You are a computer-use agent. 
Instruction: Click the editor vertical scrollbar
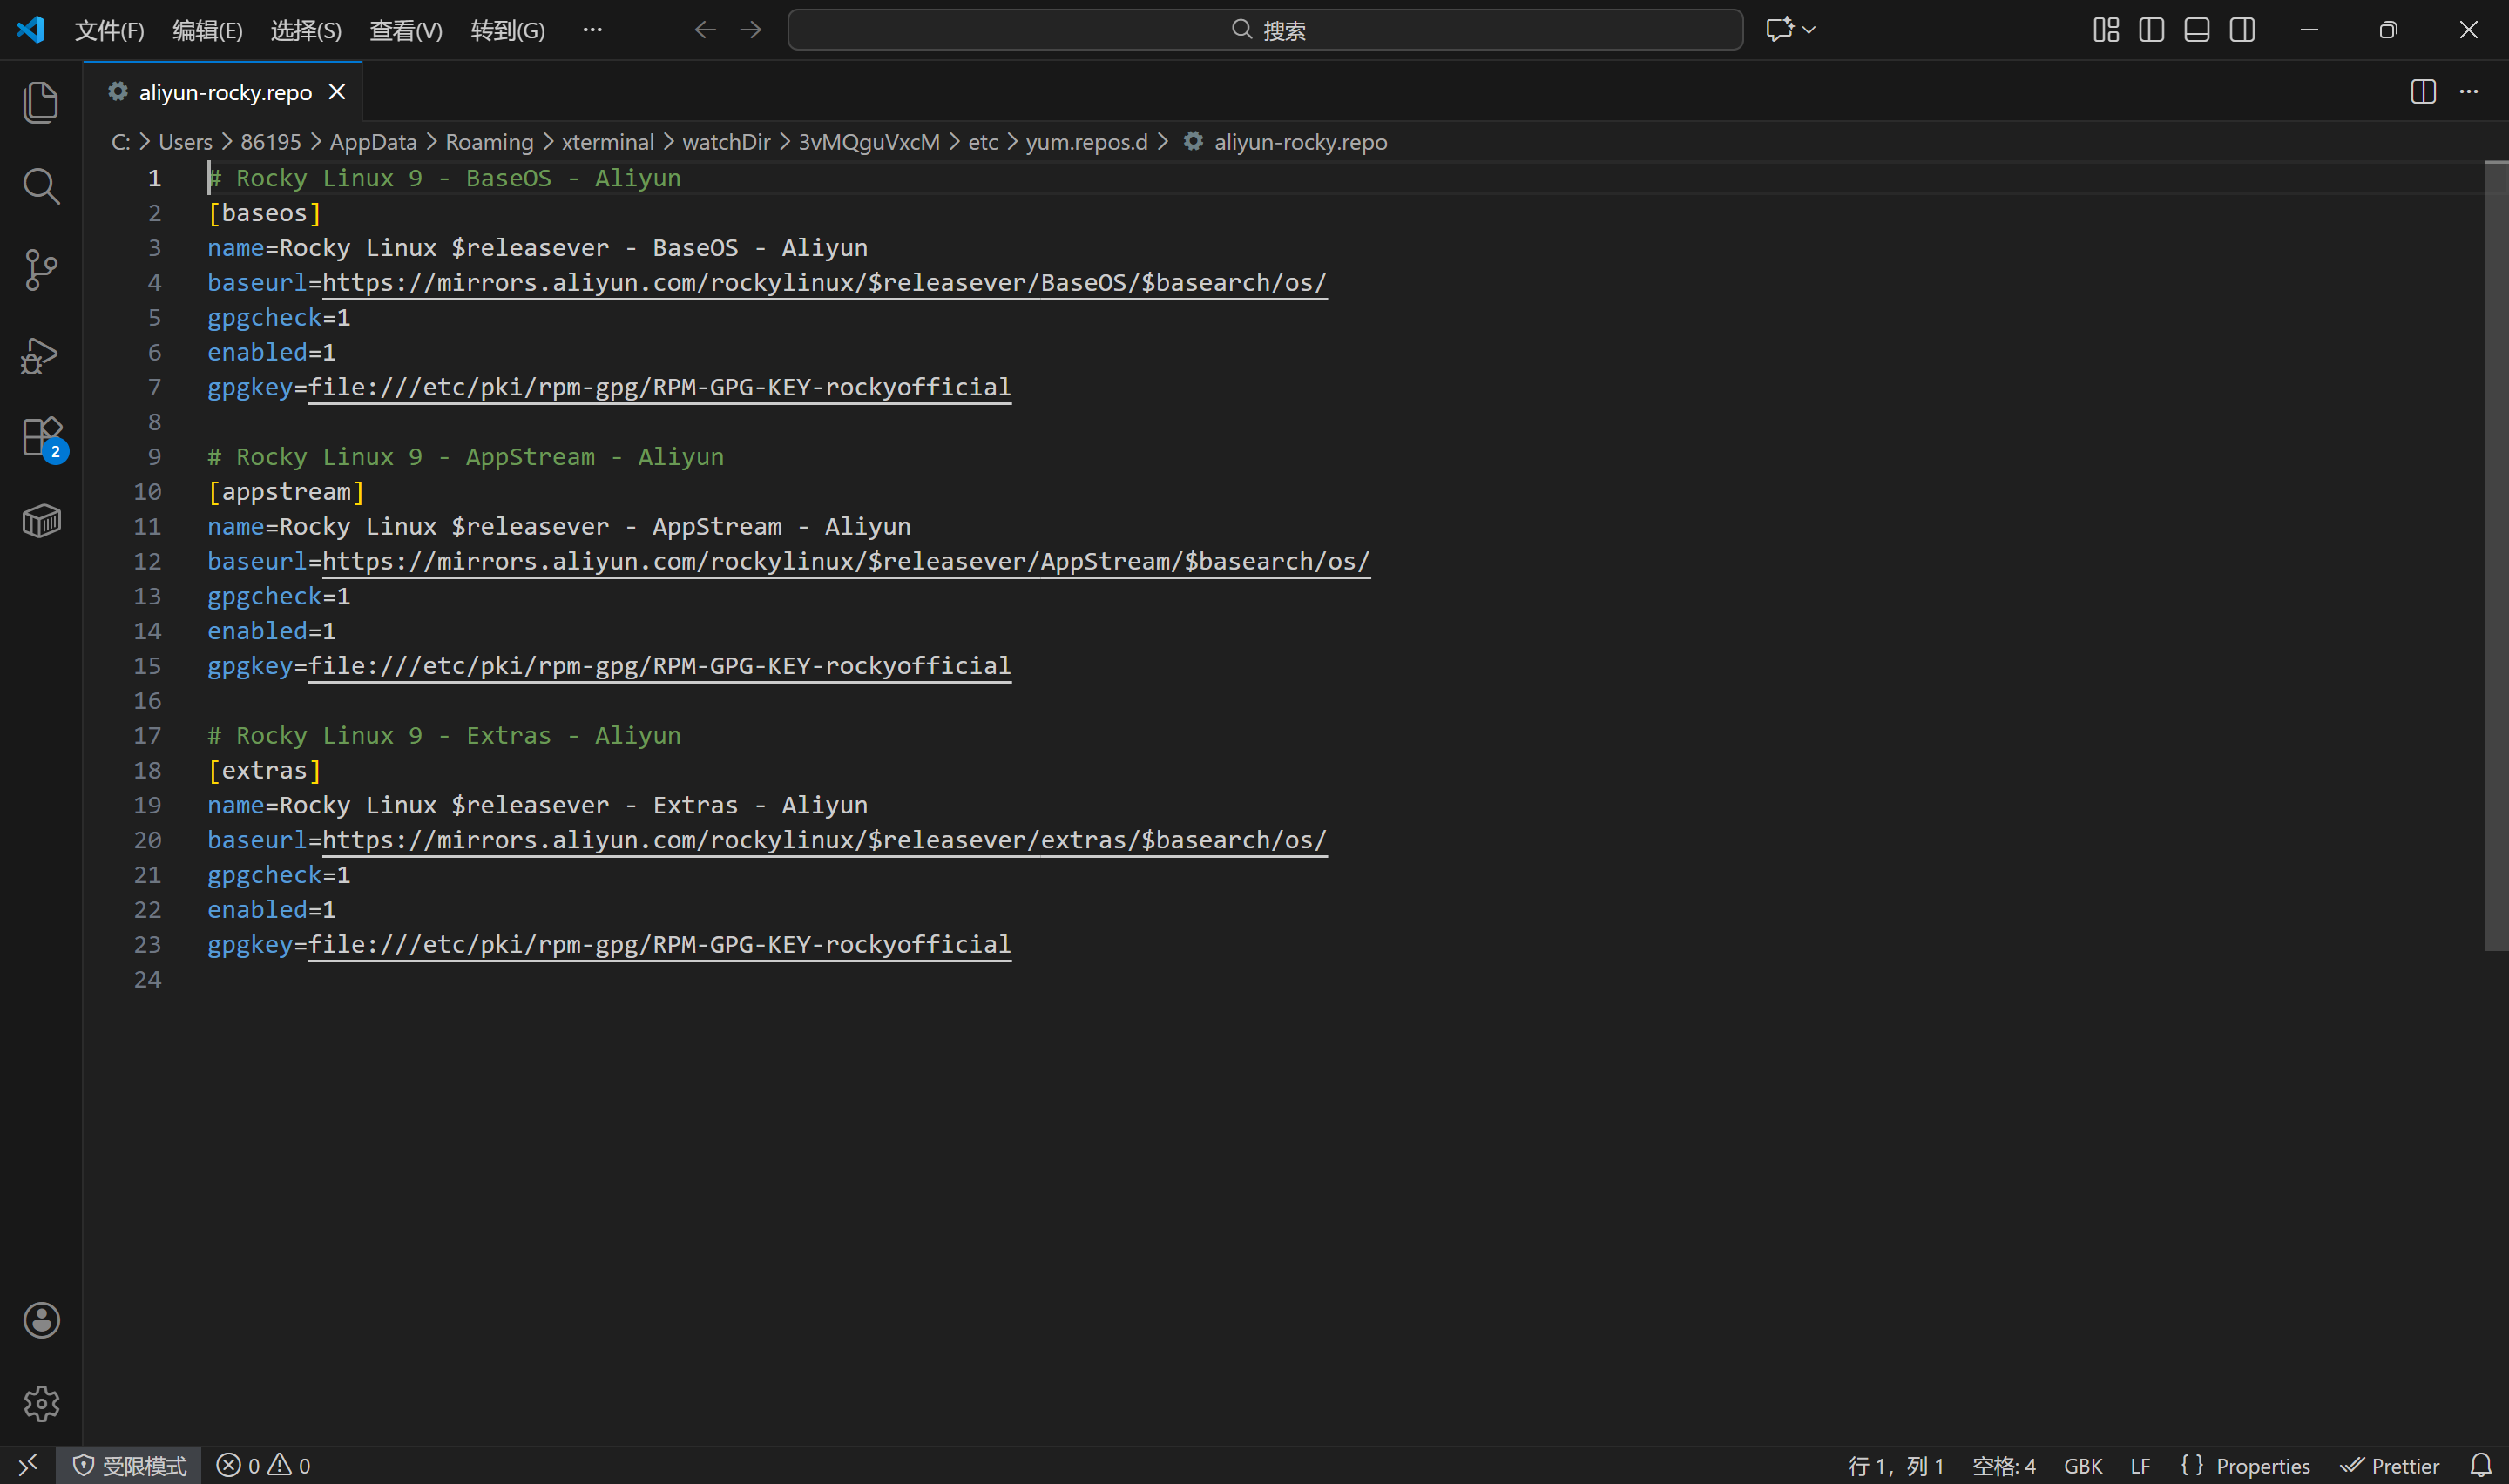[2495, 556]
